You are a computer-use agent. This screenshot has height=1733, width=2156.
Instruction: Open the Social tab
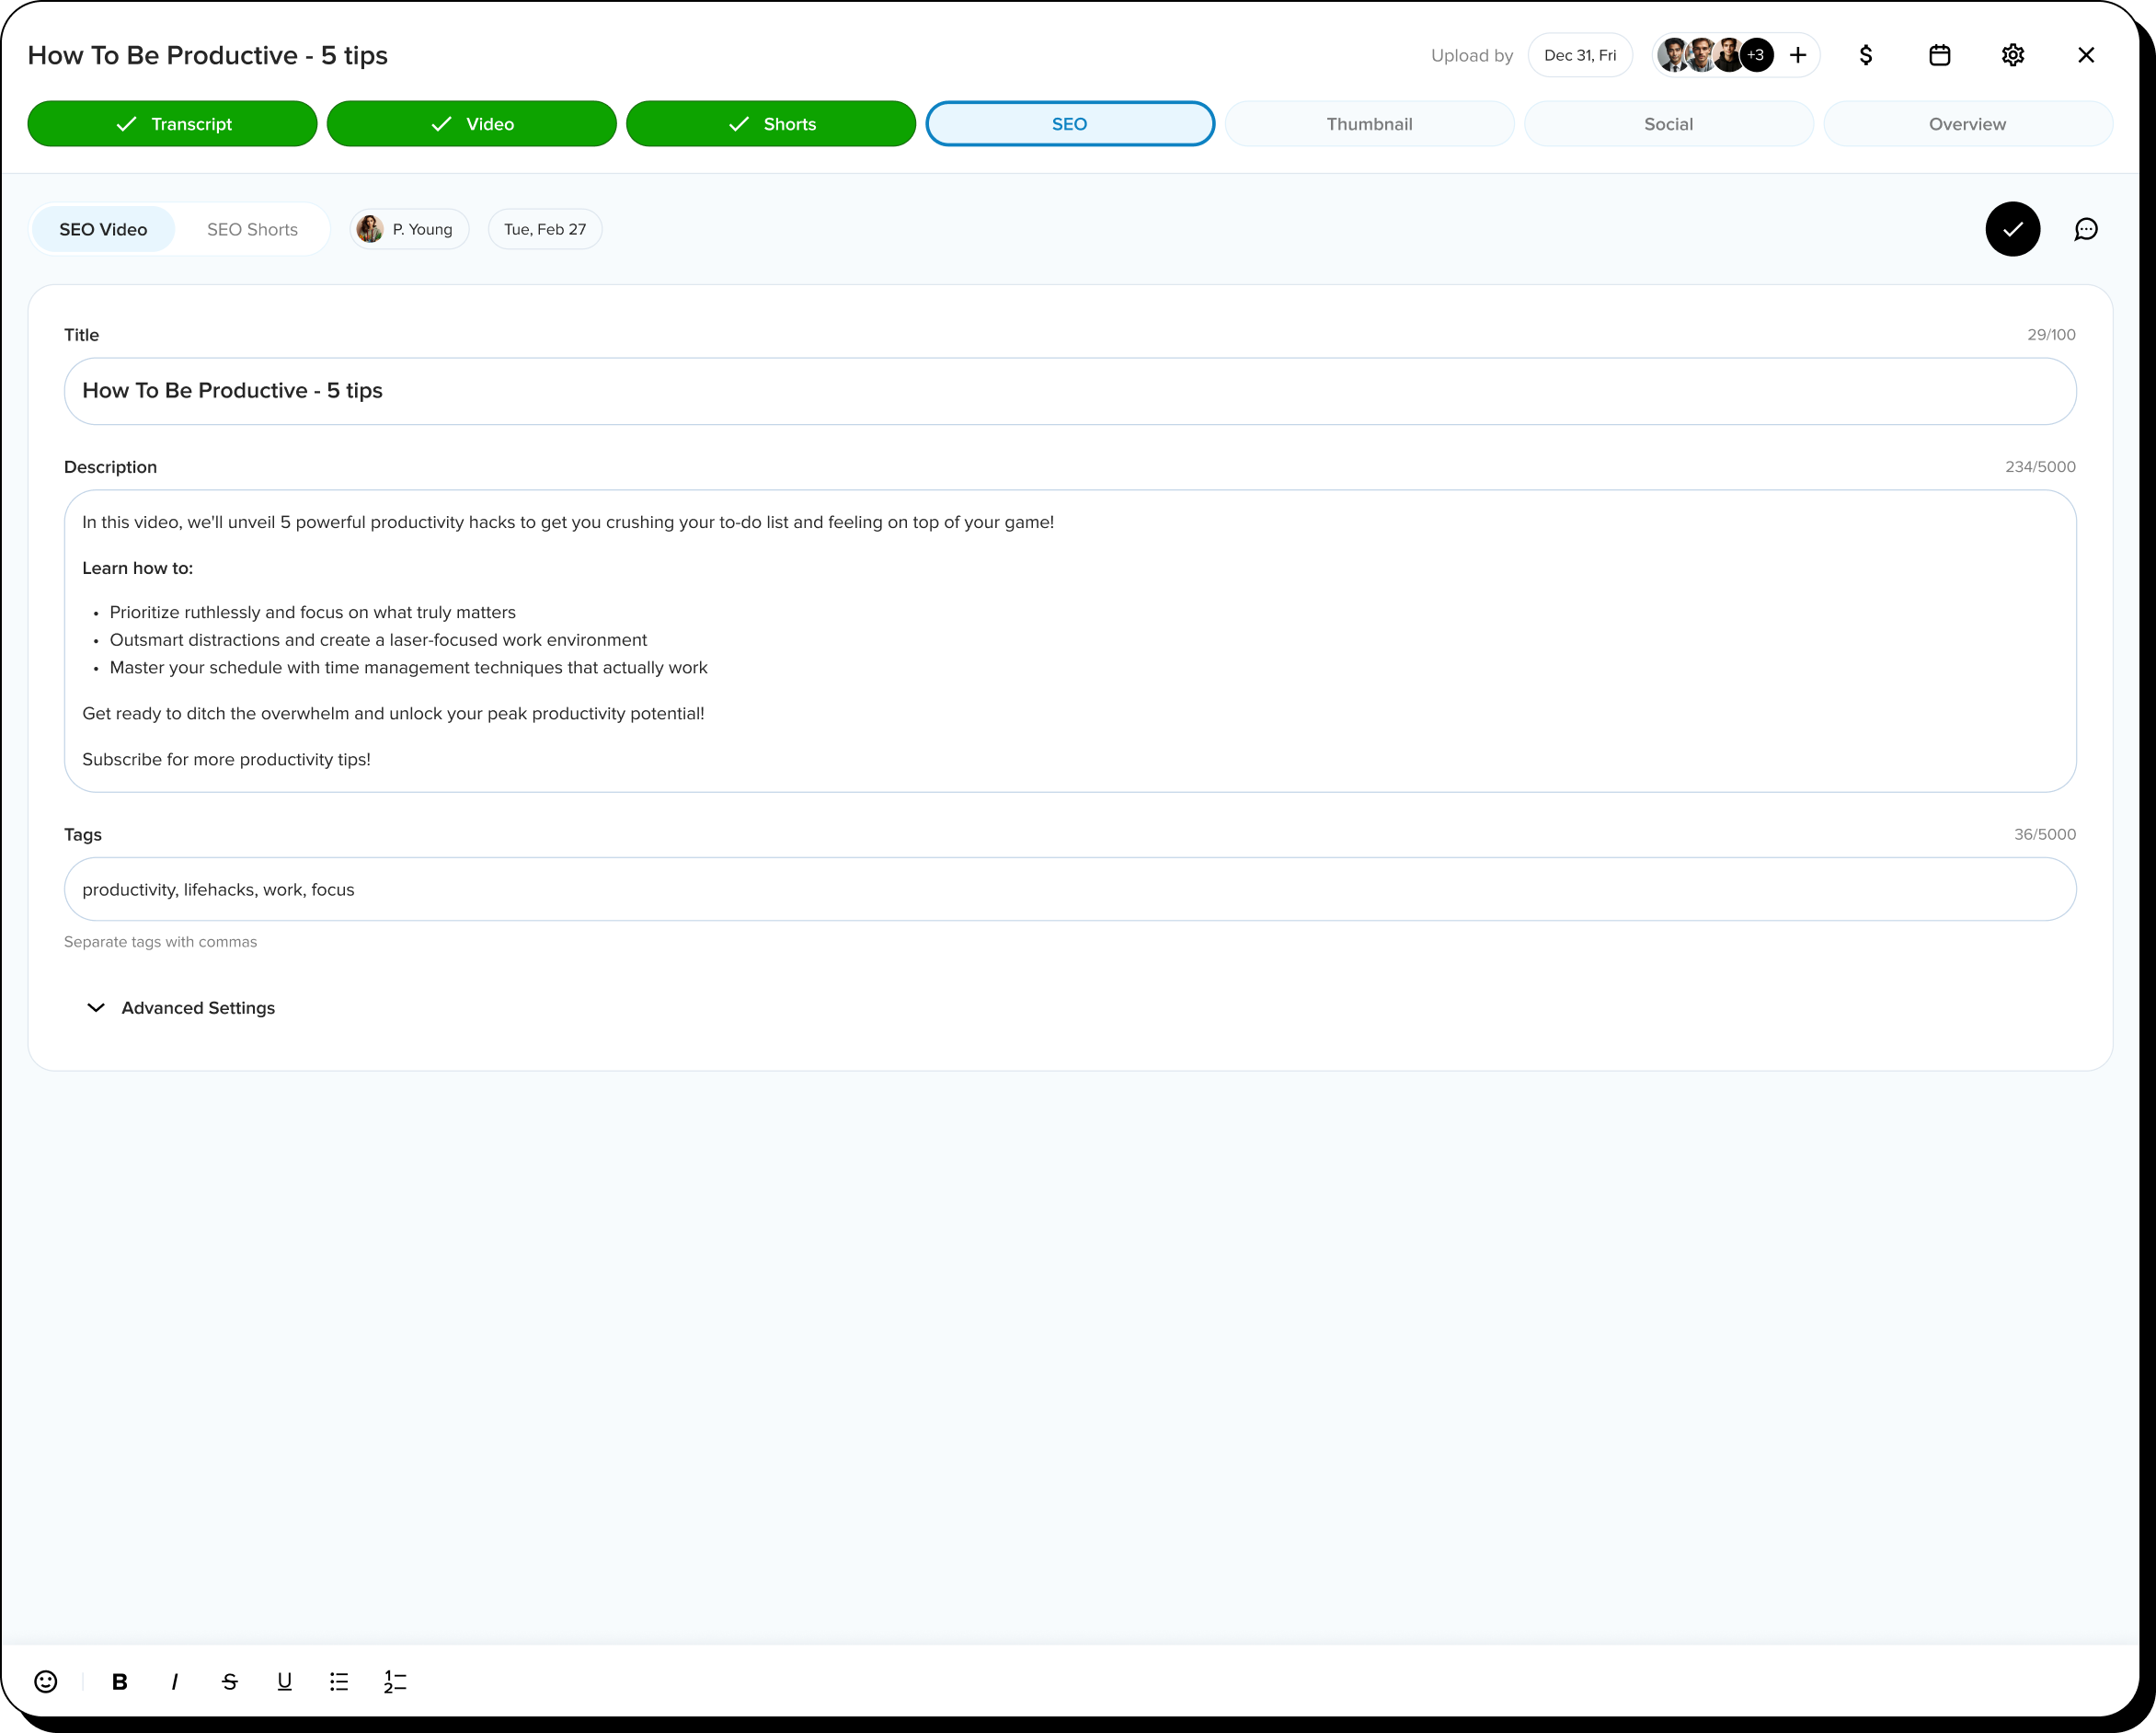tap(1668, 124)
